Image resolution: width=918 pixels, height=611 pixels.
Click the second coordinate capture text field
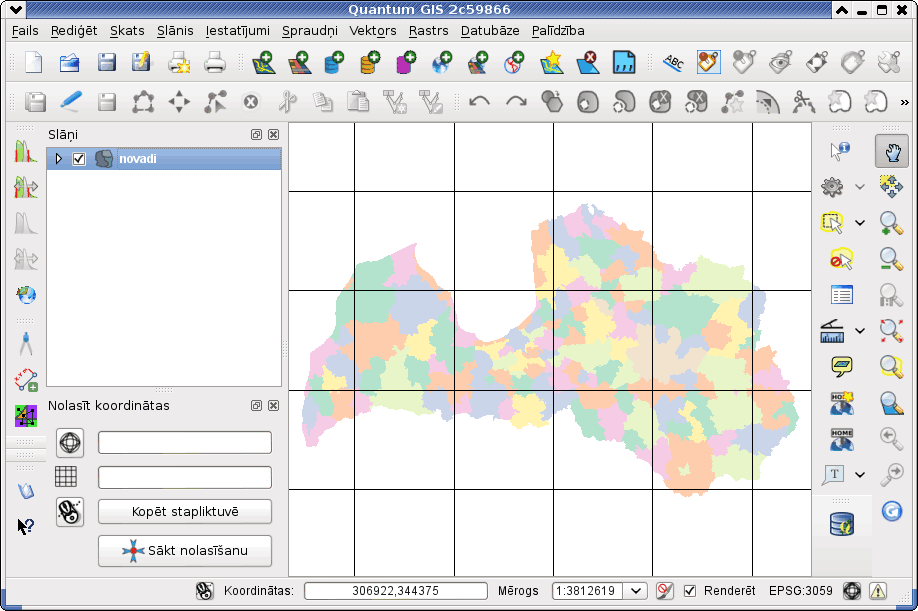pos(185,478)
